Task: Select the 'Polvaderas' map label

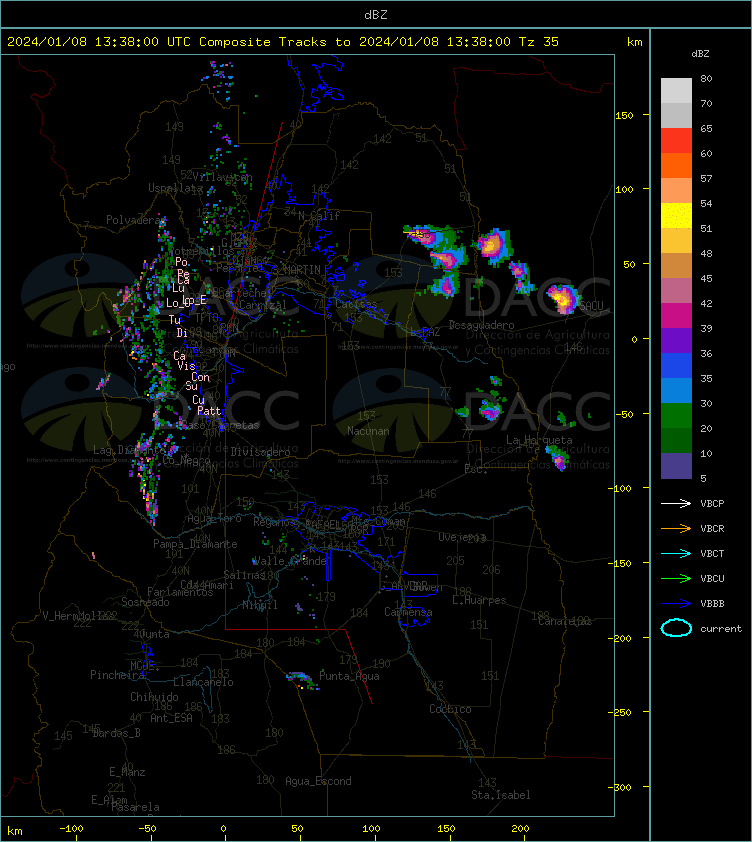Action: (135, 220)
